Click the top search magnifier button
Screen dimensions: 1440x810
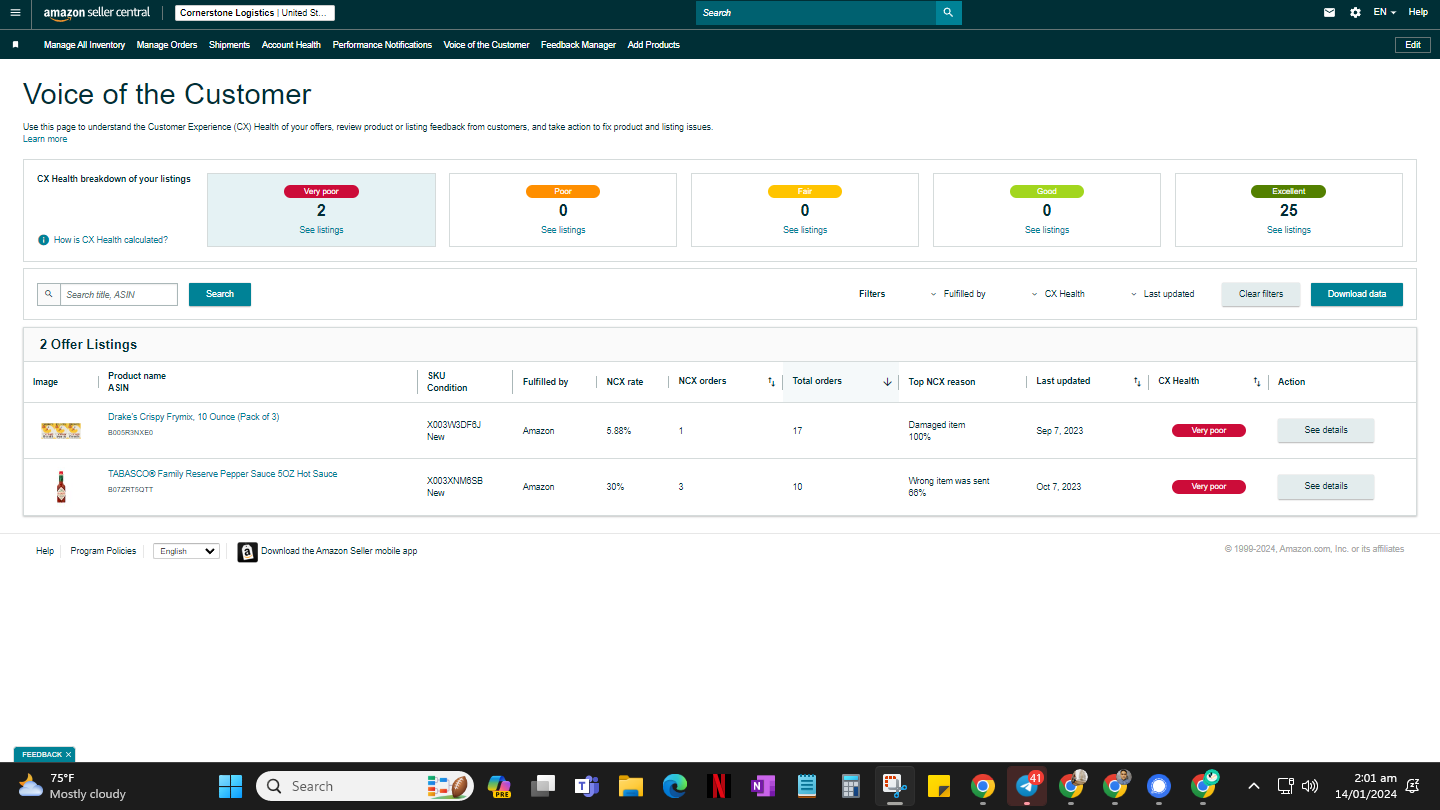[949, 13]
